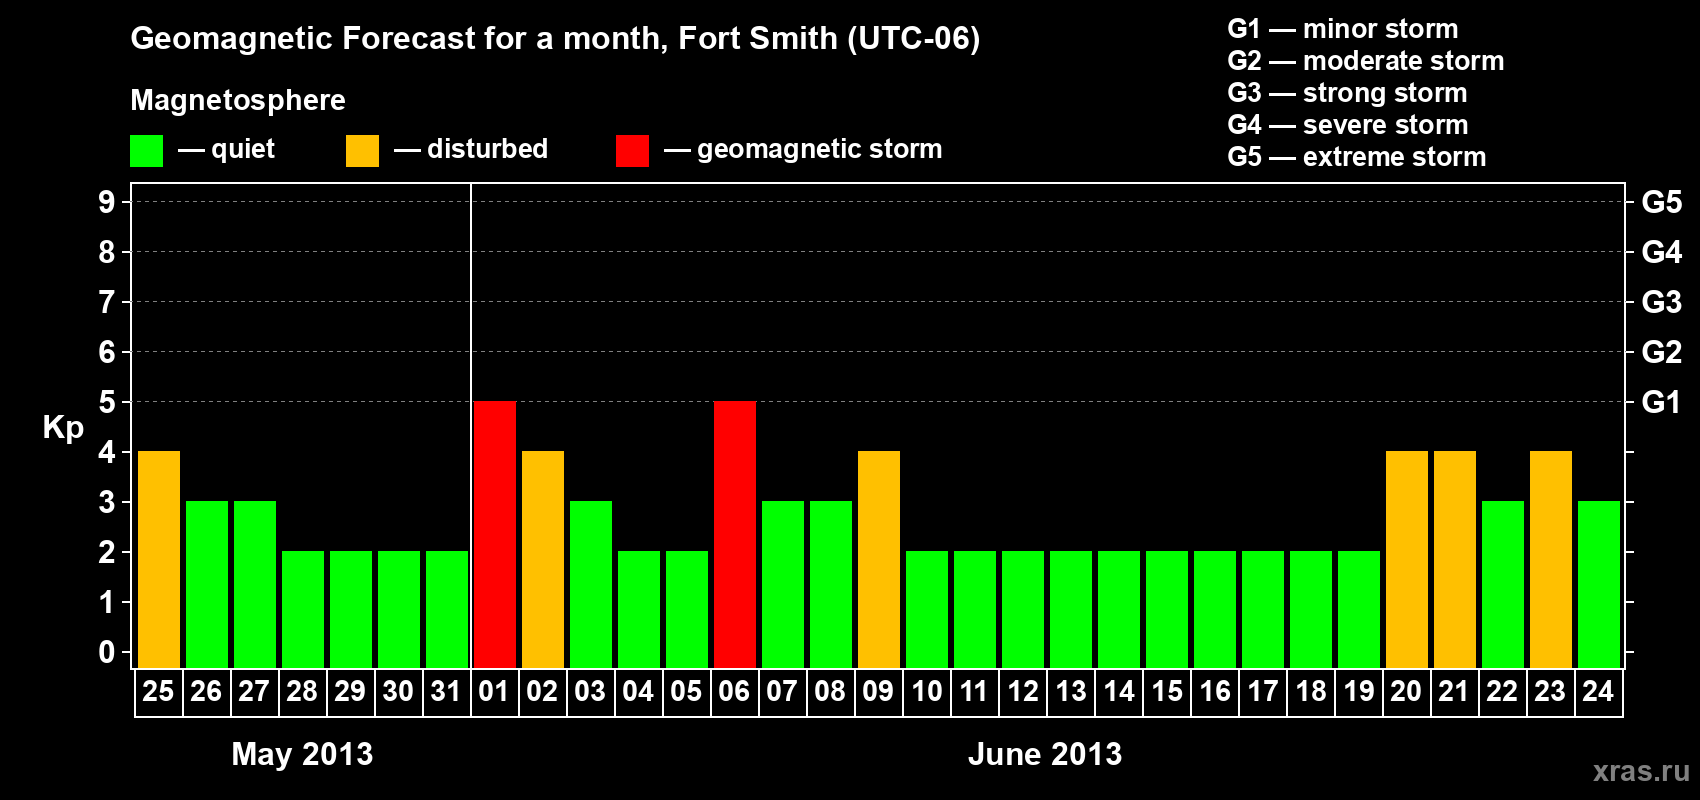Click the 'G1 — minor storm' legend line

coord(1343,29)
